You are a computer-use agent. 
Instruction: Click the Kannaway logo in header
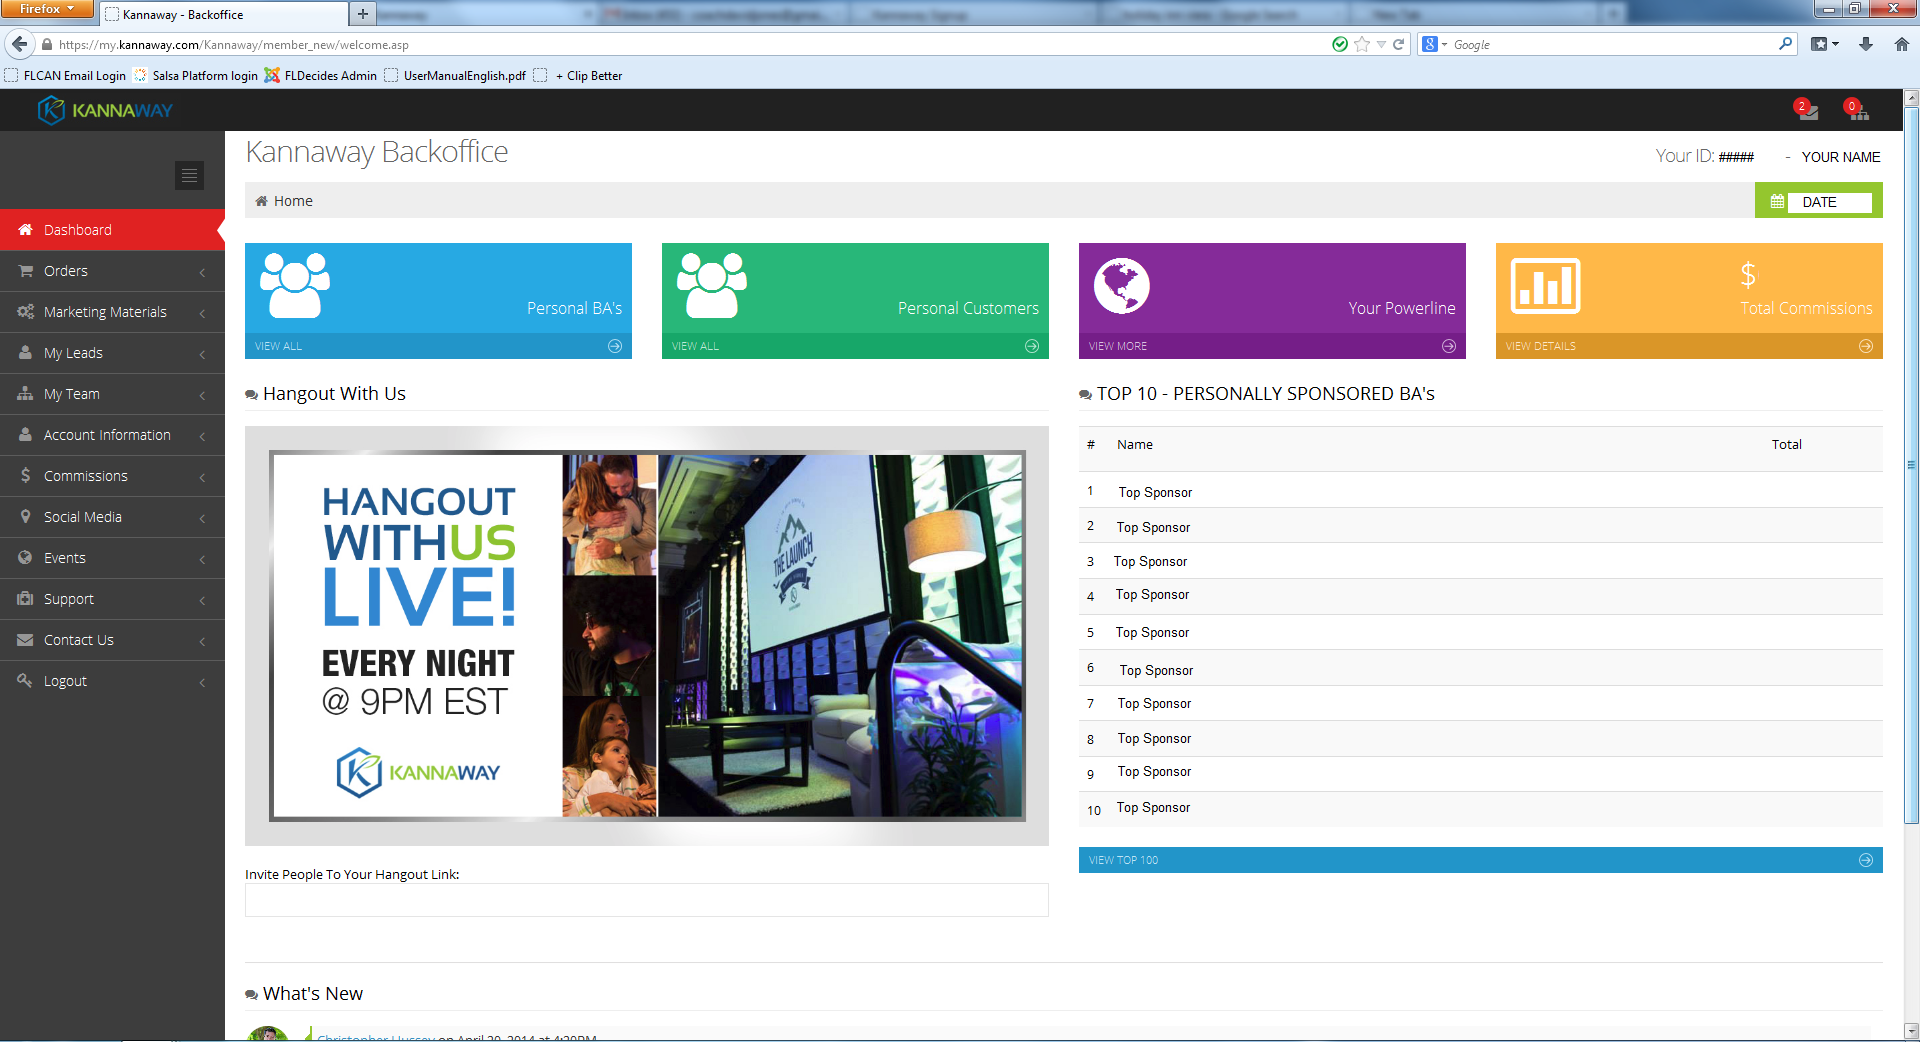pos(106,110)
